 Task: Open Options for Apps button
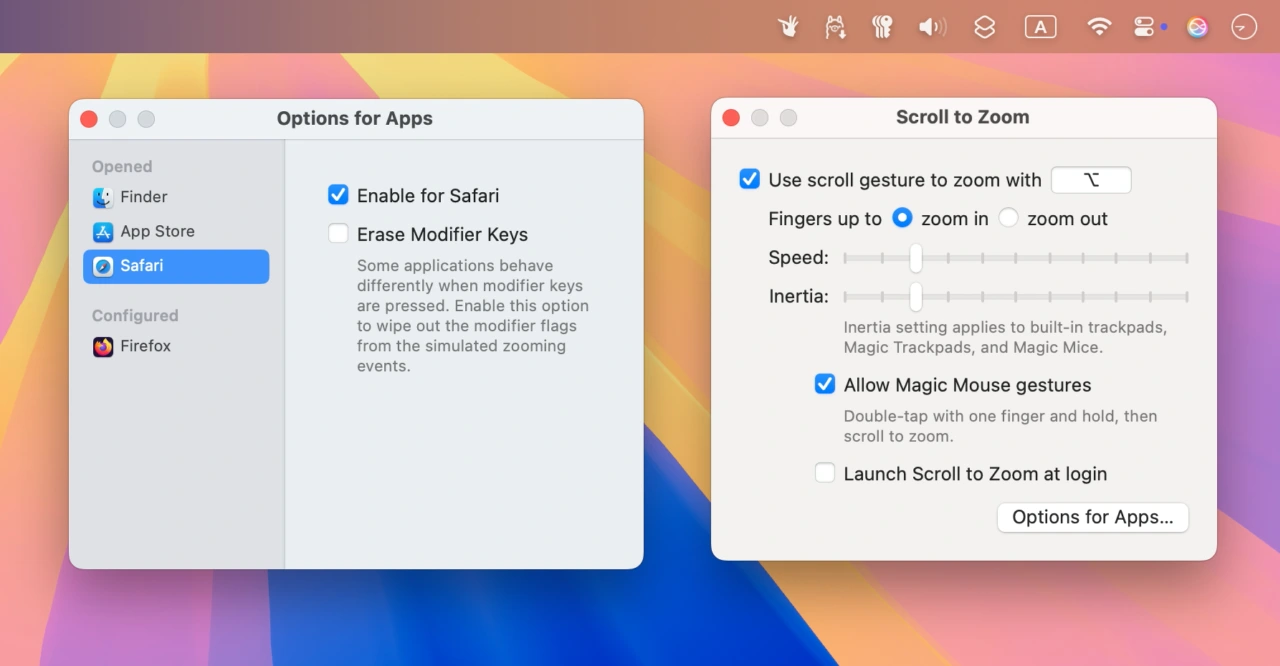(1092, 517)
